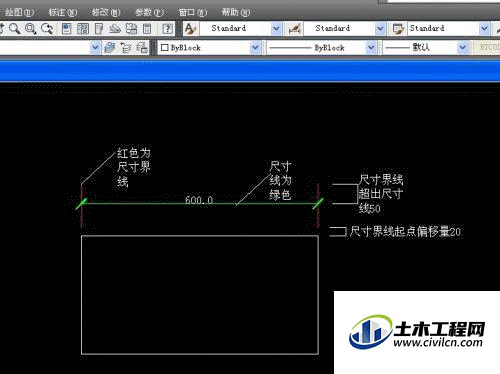The width and height of the screenshot is (500, 374).
Task: Click Make Object's Layer Current icon
Action: click(x=109, y=48)
